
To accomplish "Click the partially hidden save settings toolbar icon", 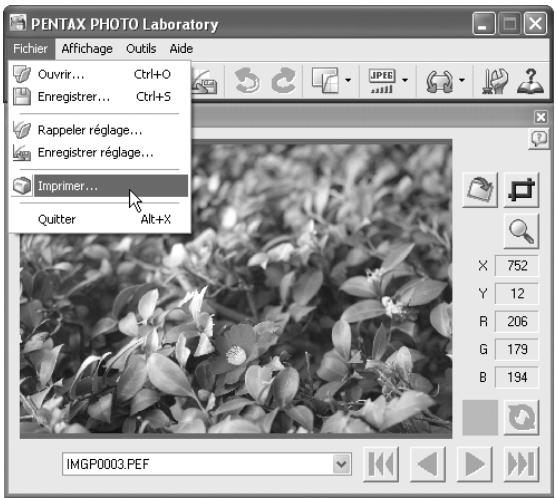I will pos(205,82).
